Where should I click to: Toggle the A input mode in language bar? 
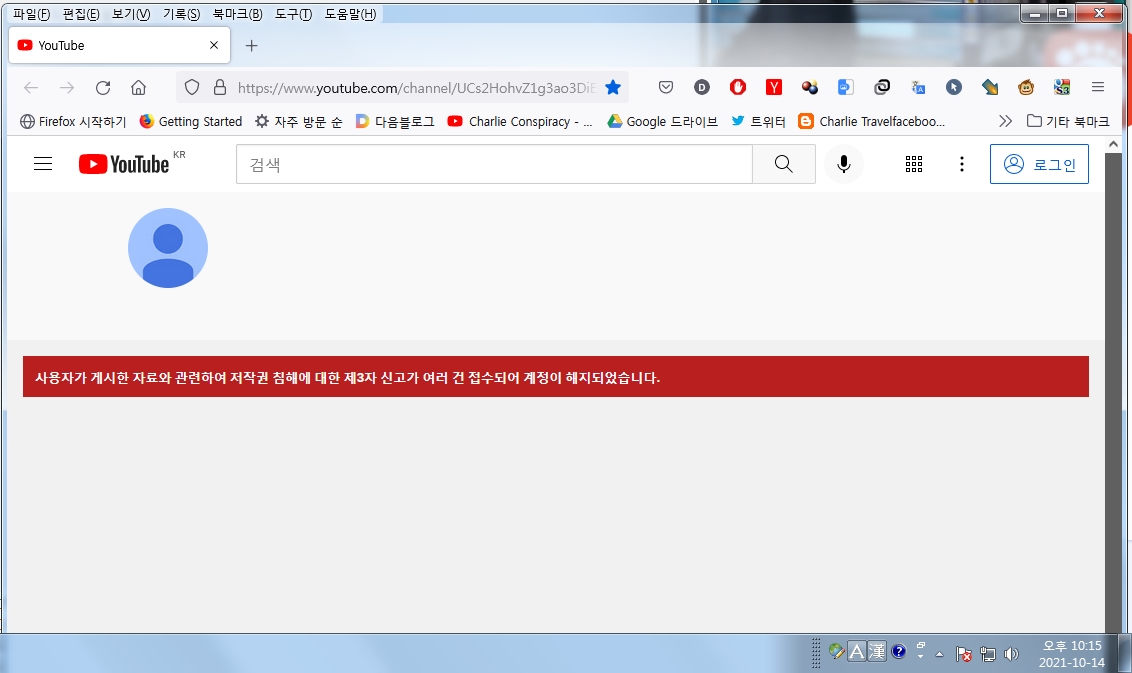tap(856, 651)
